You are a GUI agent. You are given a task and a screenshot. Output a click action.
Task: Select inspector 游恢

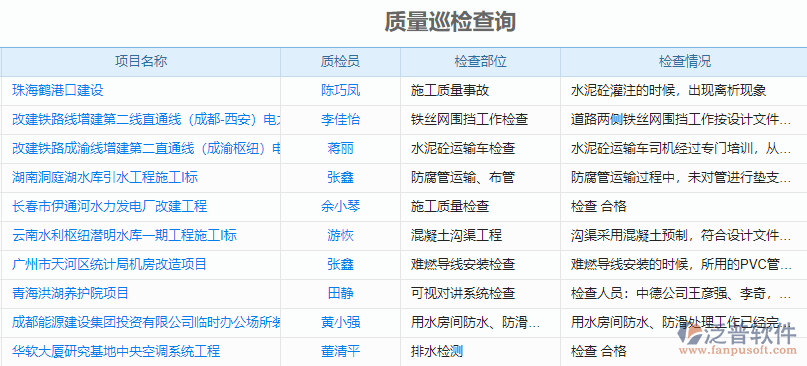pyautogui.click(x=340, y=236)
